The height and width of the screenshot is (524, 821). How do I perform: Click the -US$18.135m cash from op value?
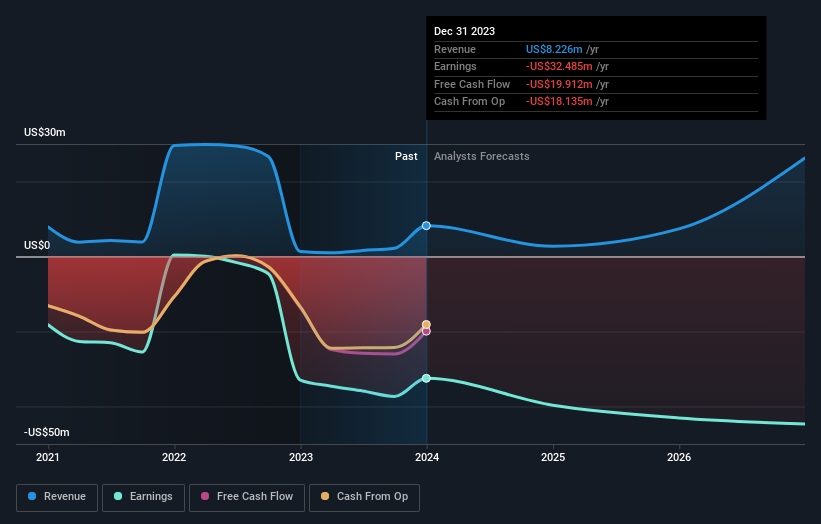(559, 102)
